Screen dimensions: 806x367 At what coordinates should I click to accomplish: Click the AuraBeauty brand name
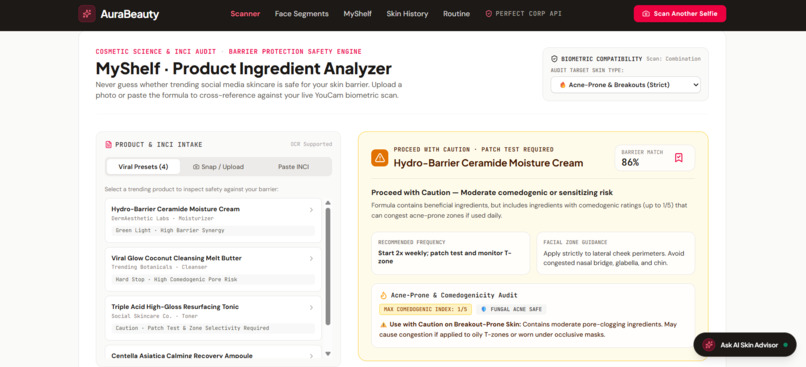(130, 14)
